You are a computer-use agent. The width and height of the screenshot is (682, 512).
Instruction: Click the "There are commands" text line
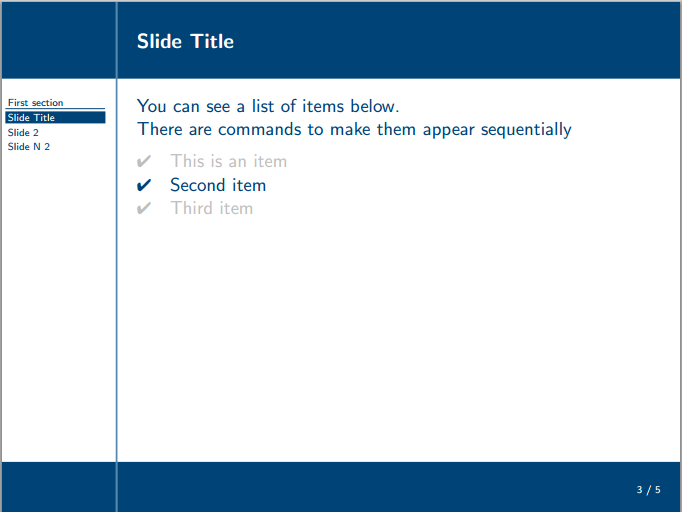[354, 129]
